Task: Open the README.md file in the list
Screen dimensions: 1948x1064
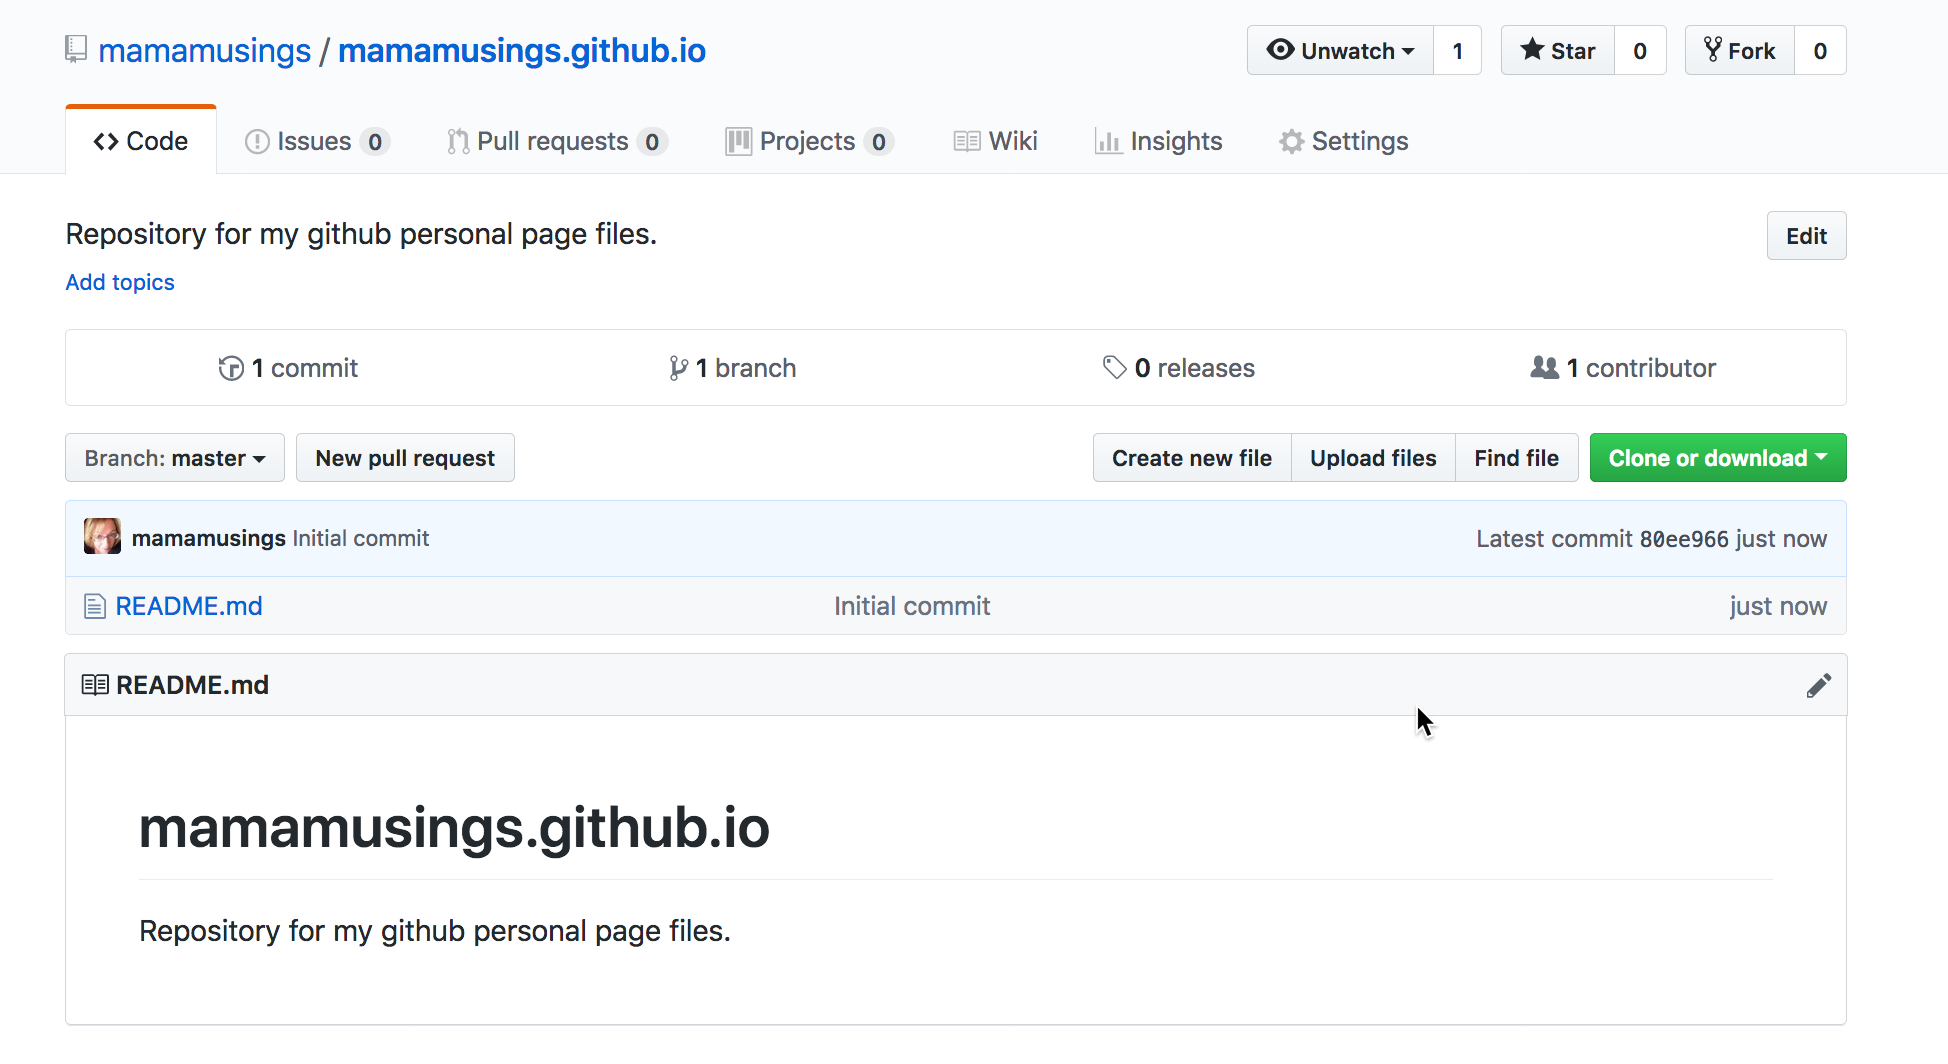Action: tap(189, 606)
